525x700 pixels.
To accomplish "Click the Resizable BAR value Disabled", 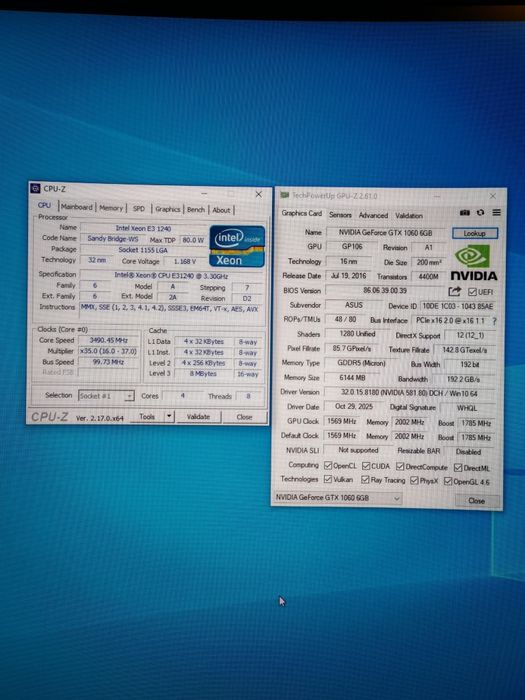I will click(469, 451).
